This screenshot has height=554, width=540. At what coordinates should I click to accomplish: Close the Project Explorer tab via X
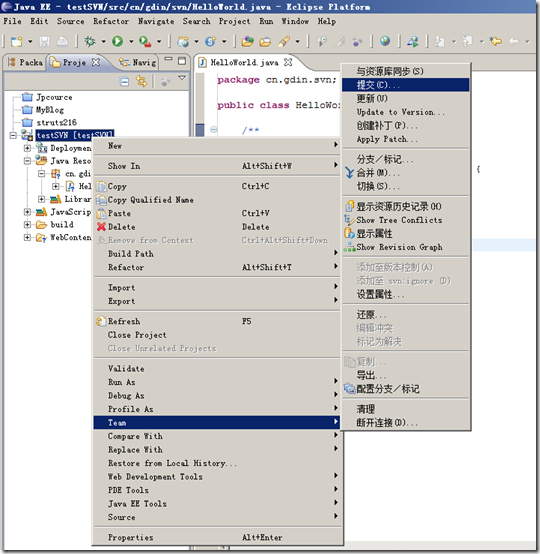coord(96,62)
